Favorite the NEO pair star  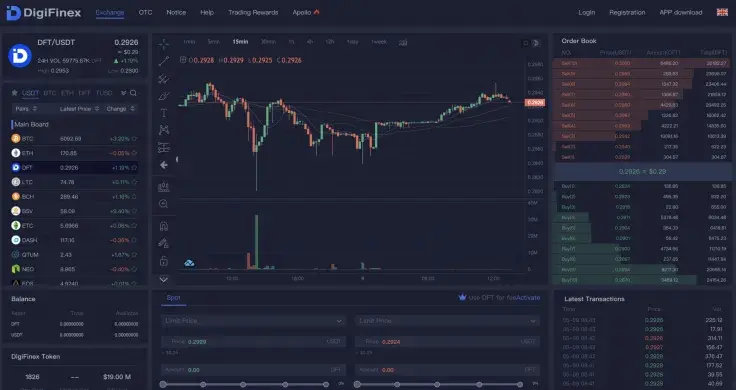(134, 269)
